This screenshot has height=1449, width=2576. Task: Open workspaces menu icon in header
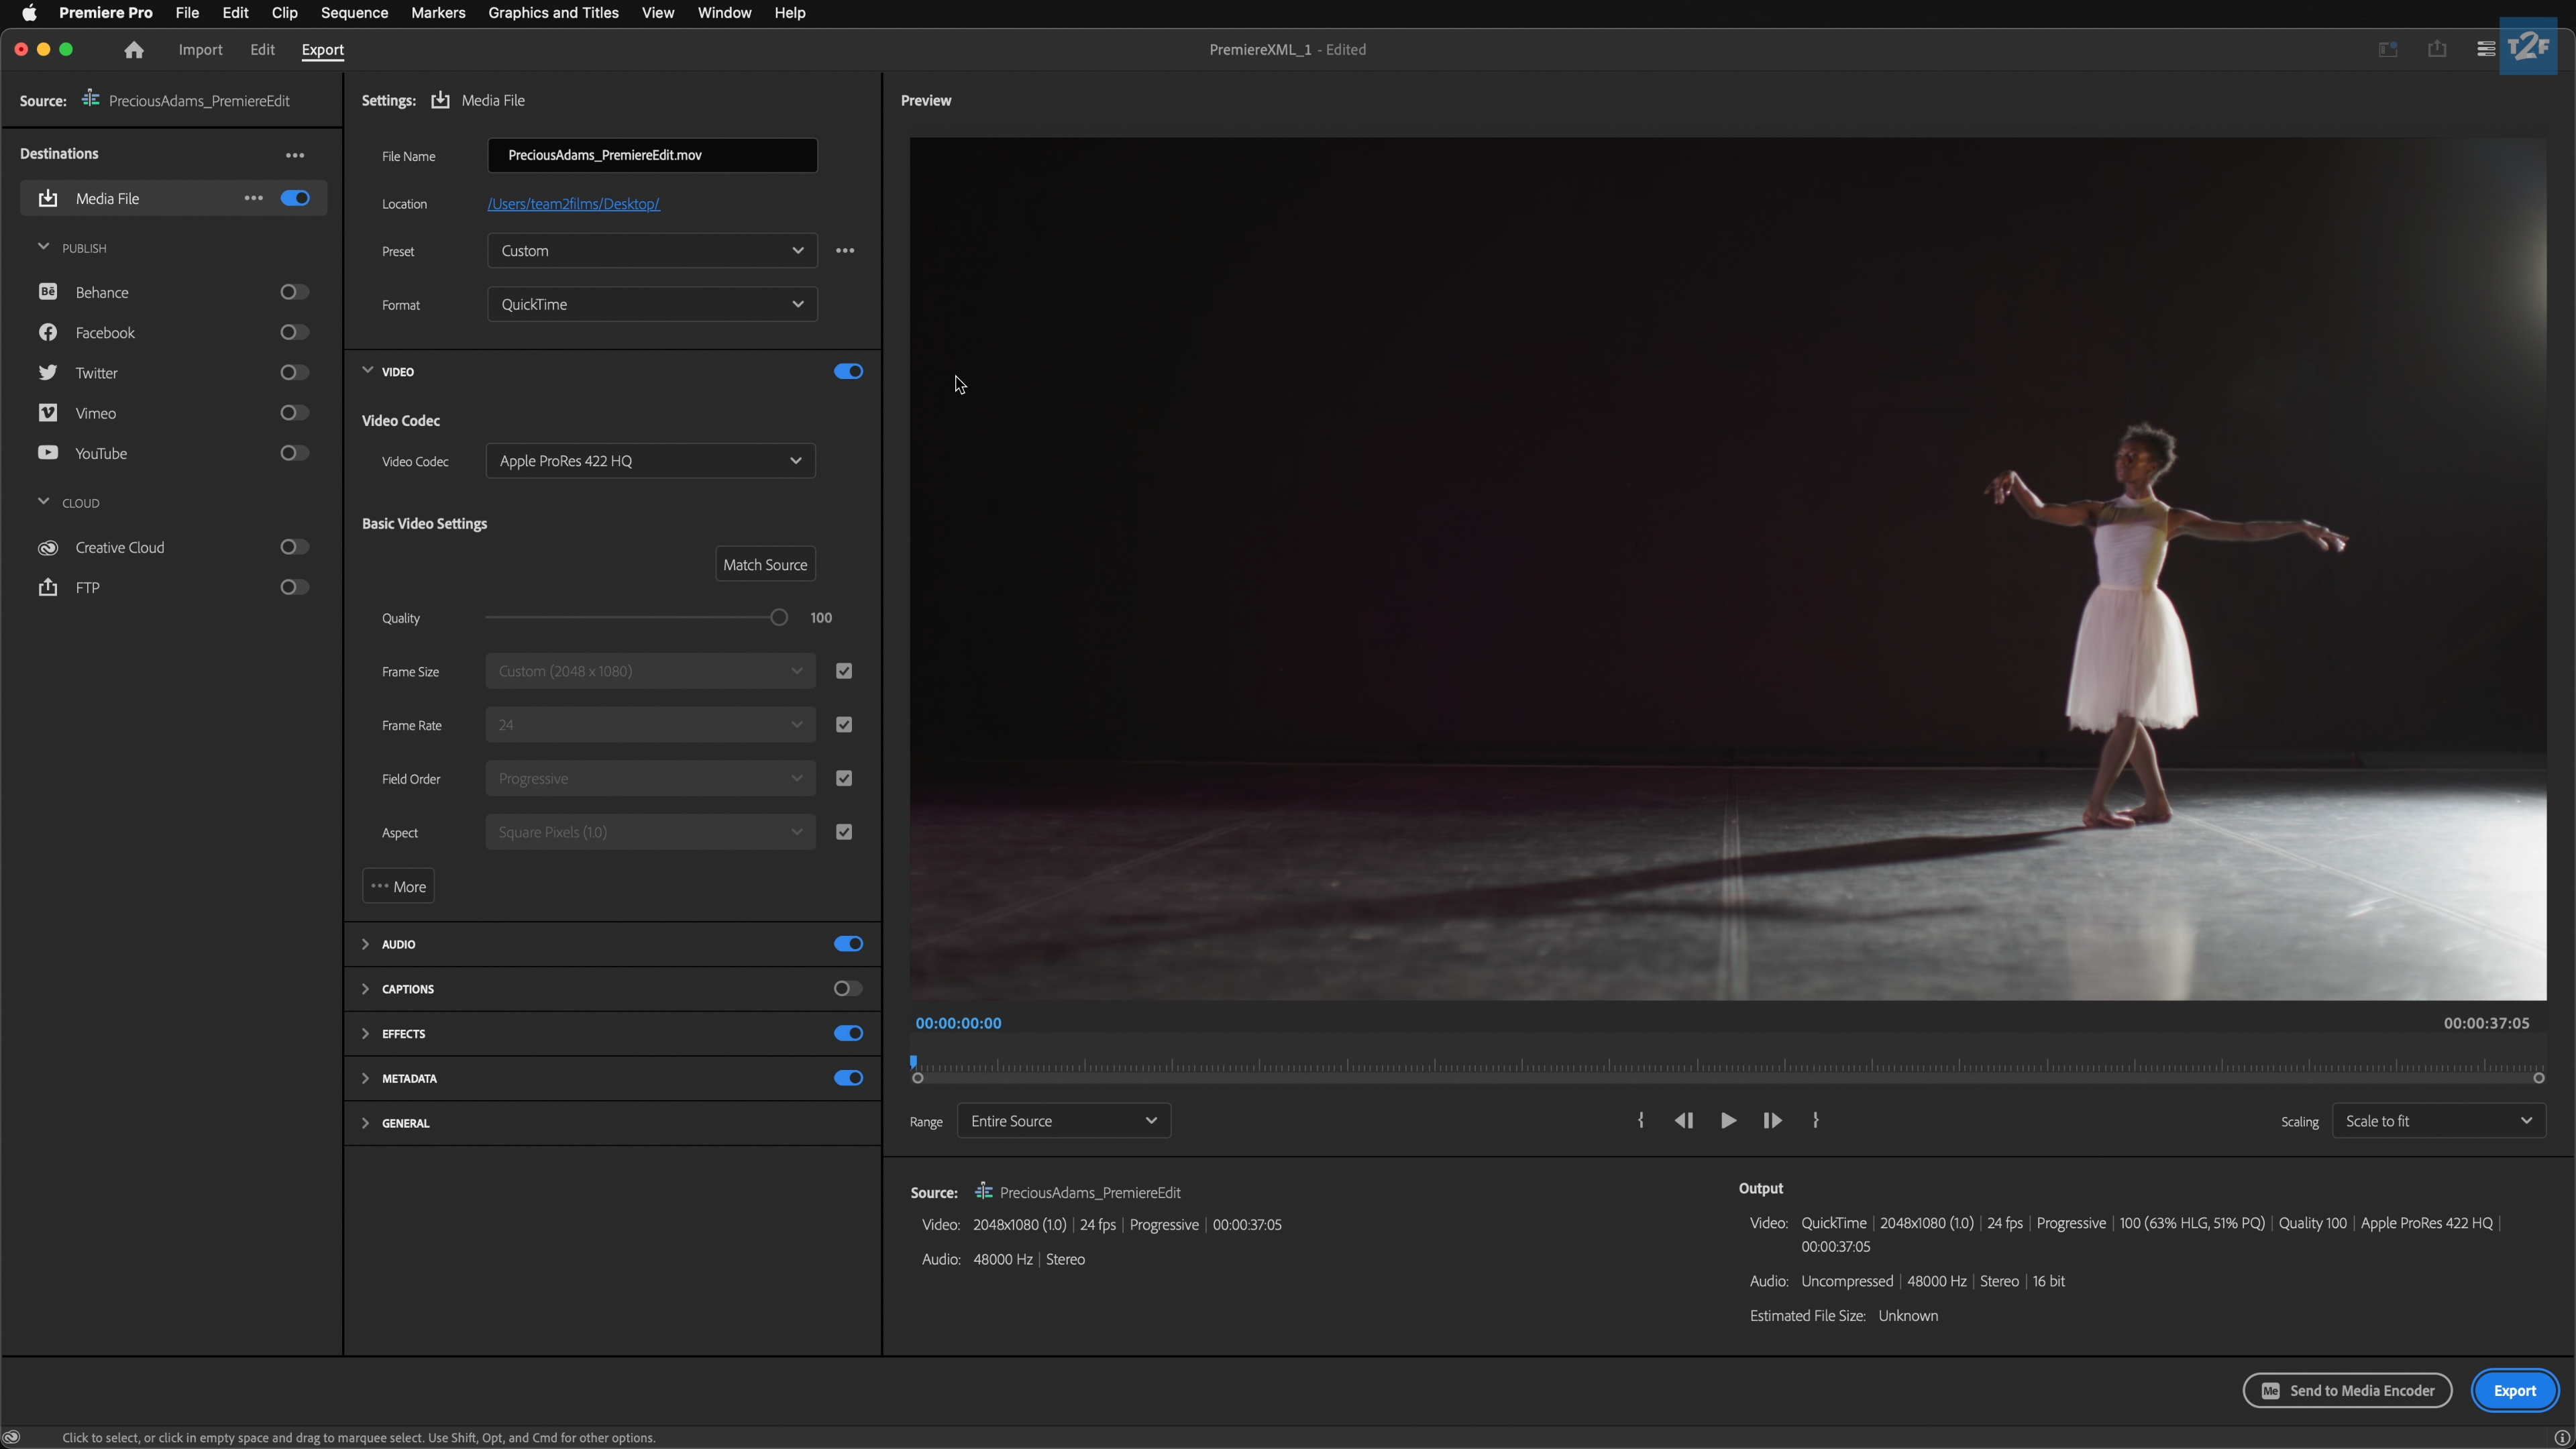2485,50
